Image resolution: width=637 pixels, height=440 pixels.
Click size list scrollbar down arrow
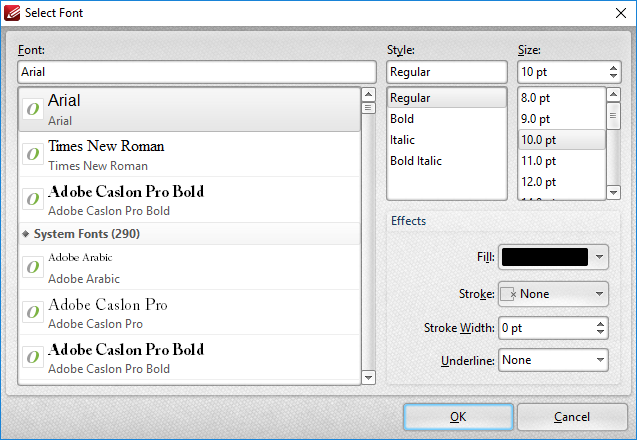pyautogui.click(x=613, y=192)
